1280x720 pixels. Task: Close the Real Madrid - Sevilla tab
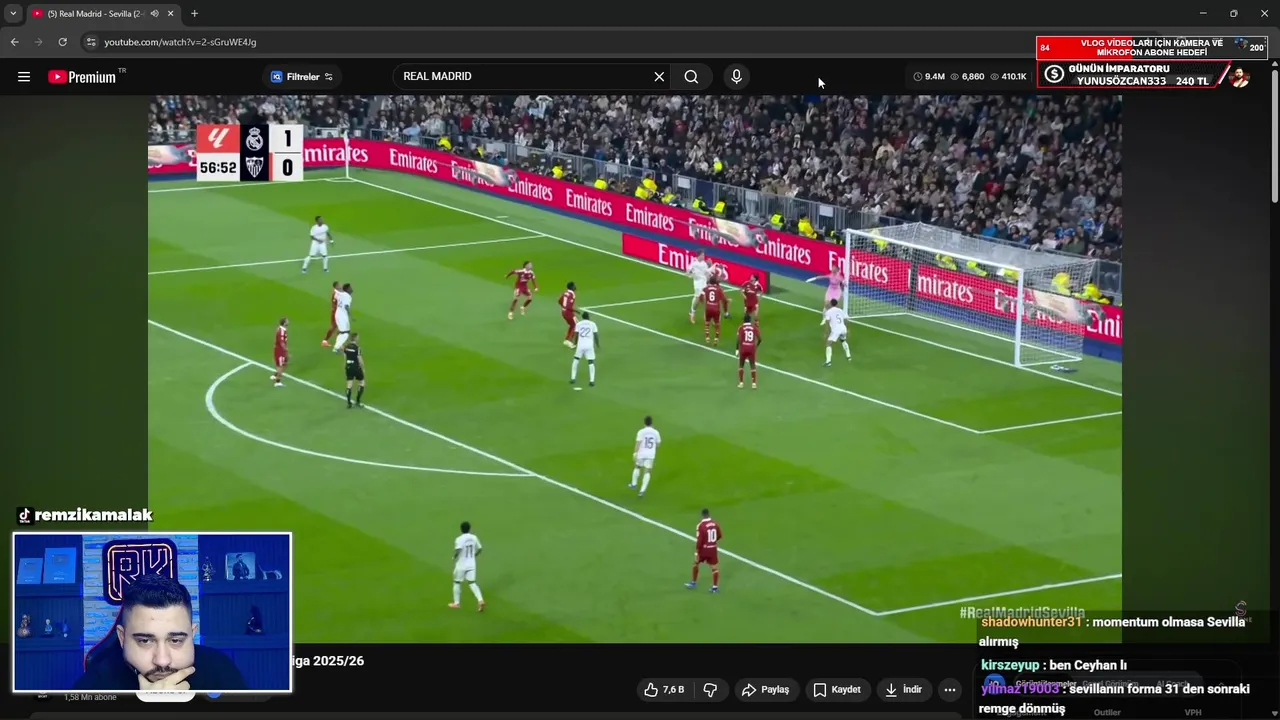(x=171, y=14)
